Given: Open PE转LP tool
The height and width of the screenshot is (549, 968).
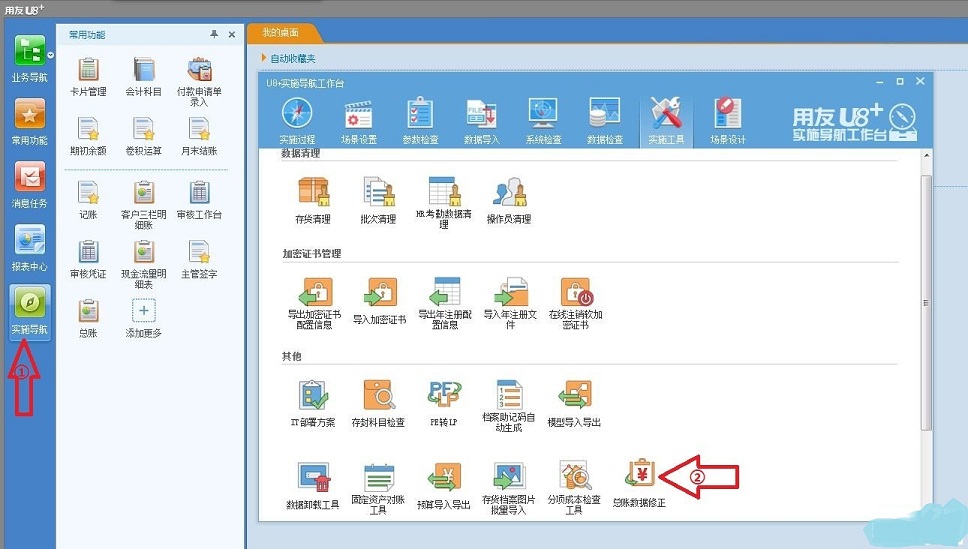Looking at the screenshot, I should click(443, 403).
